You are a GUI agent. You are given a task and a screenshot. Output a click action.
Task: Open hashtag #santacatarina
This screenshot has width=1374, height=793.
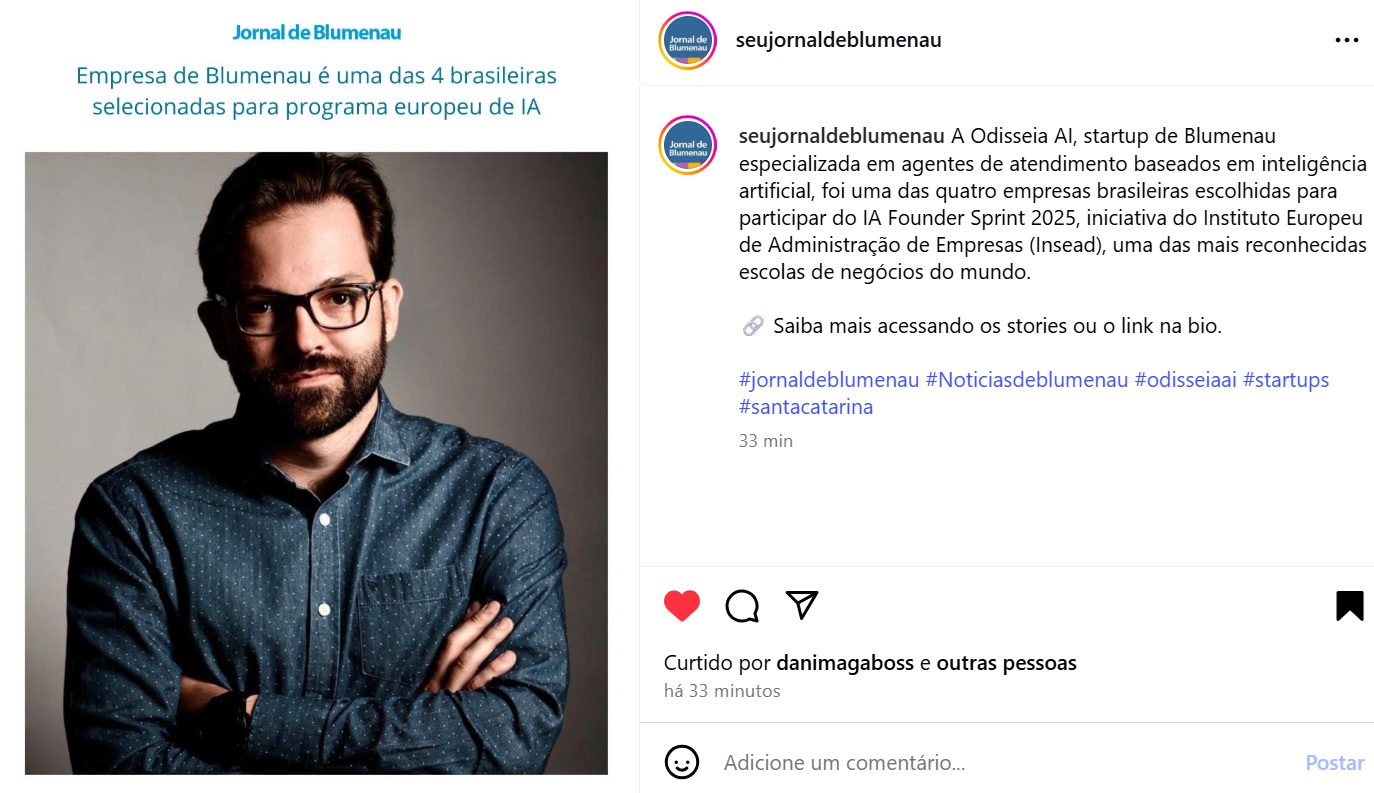pyautogui.click(x=806, y=407)
